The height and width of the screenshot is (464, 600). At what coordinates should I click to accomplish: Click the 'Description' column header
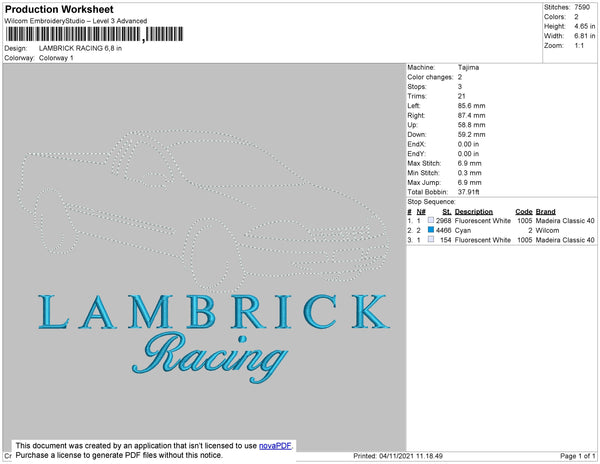click(x=473, y=212)
